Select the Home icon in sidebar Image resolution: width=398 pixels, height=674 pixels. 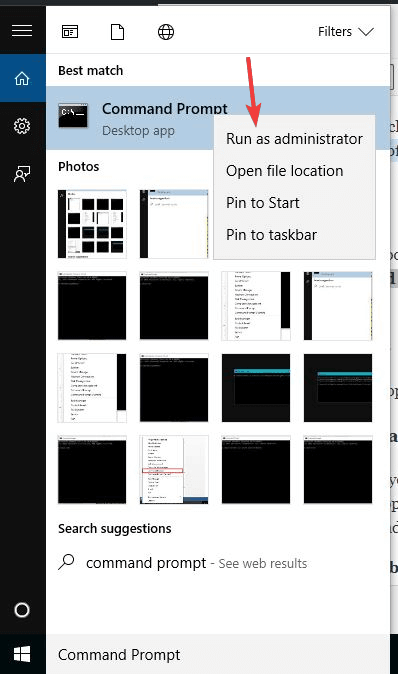[x=22, y=78]
